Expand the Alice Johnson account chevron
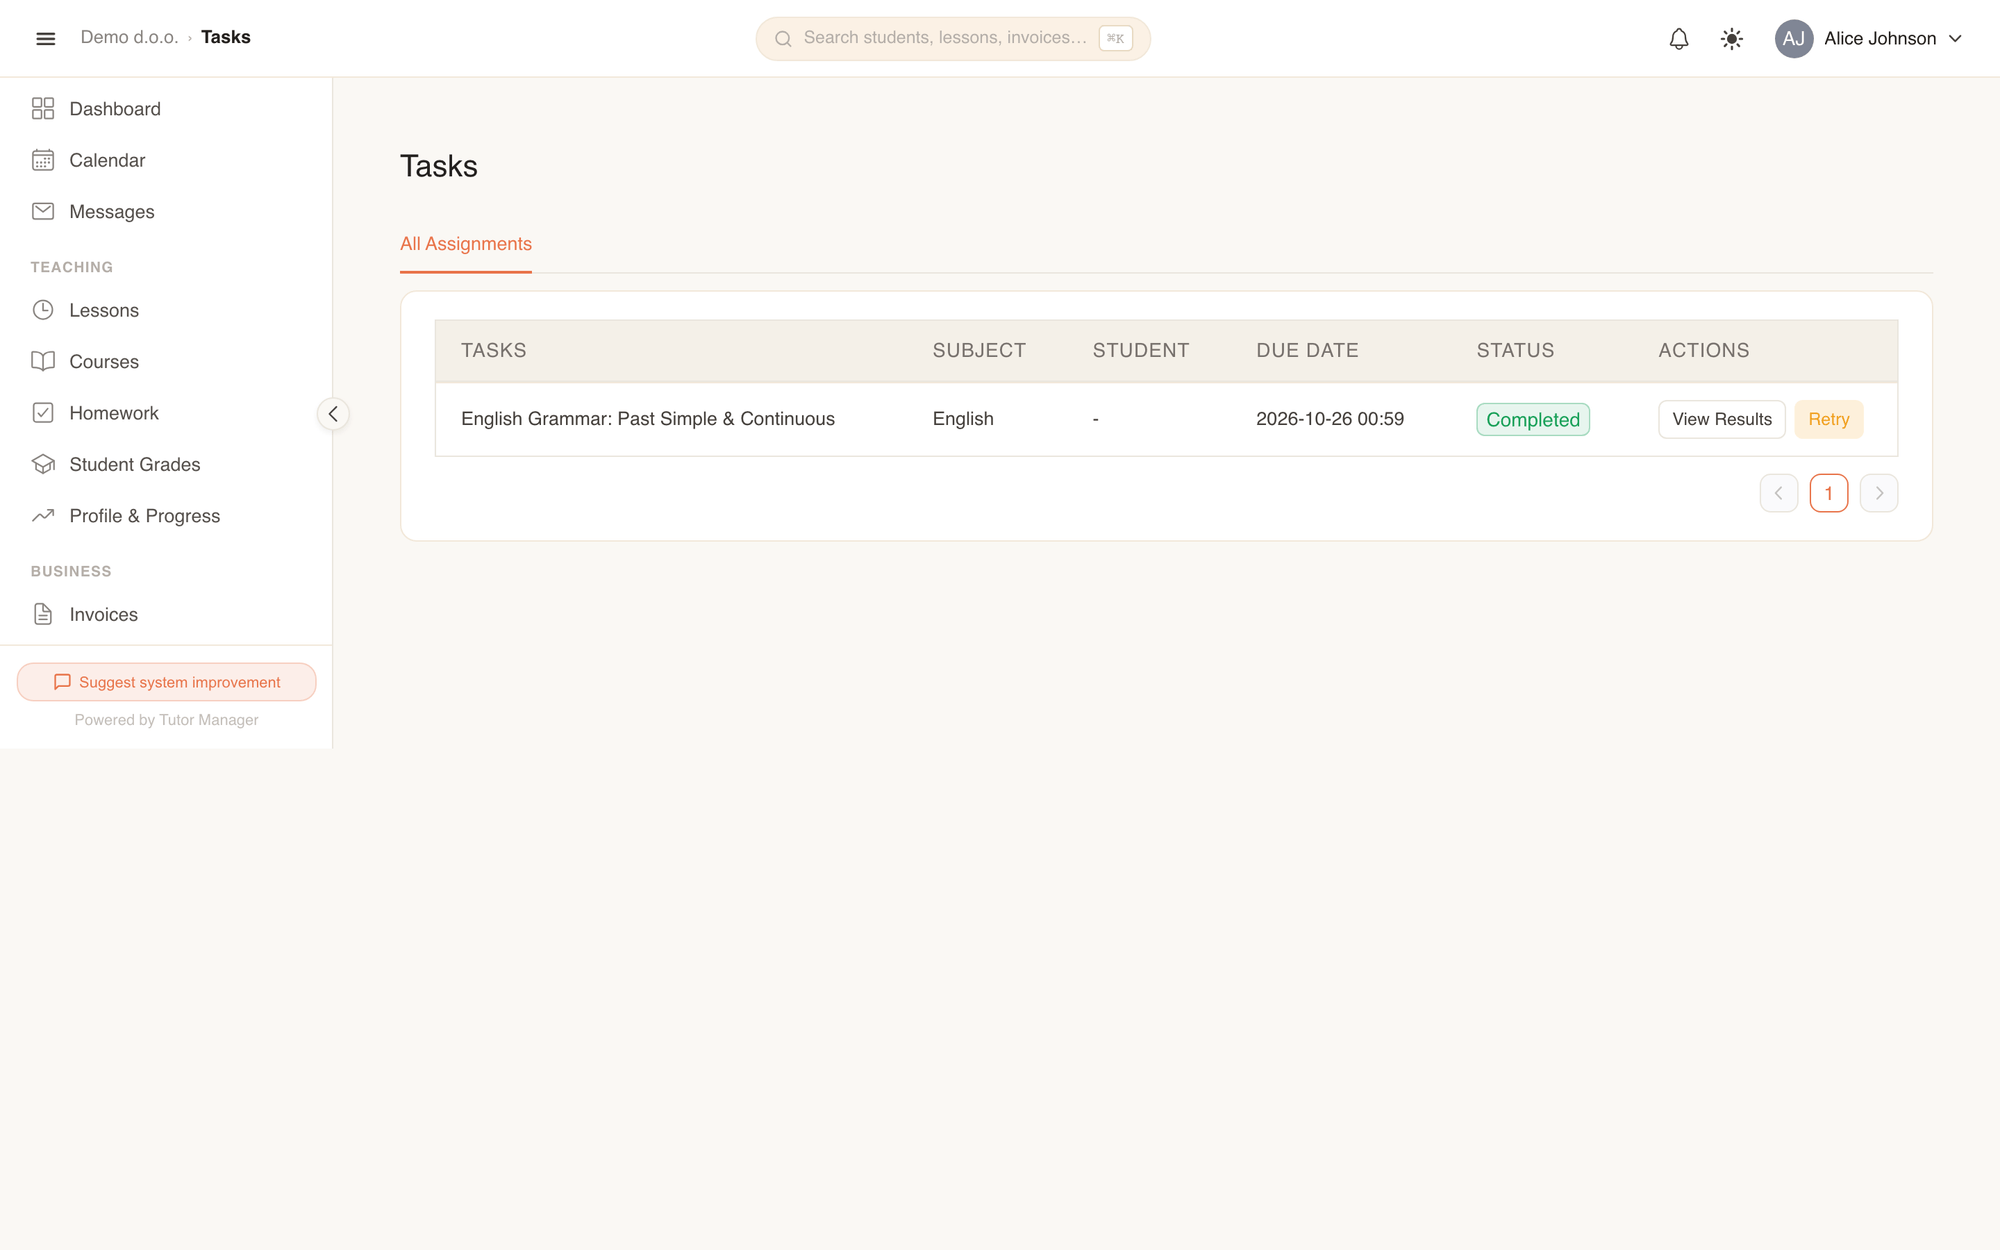 click(1955, 39)
